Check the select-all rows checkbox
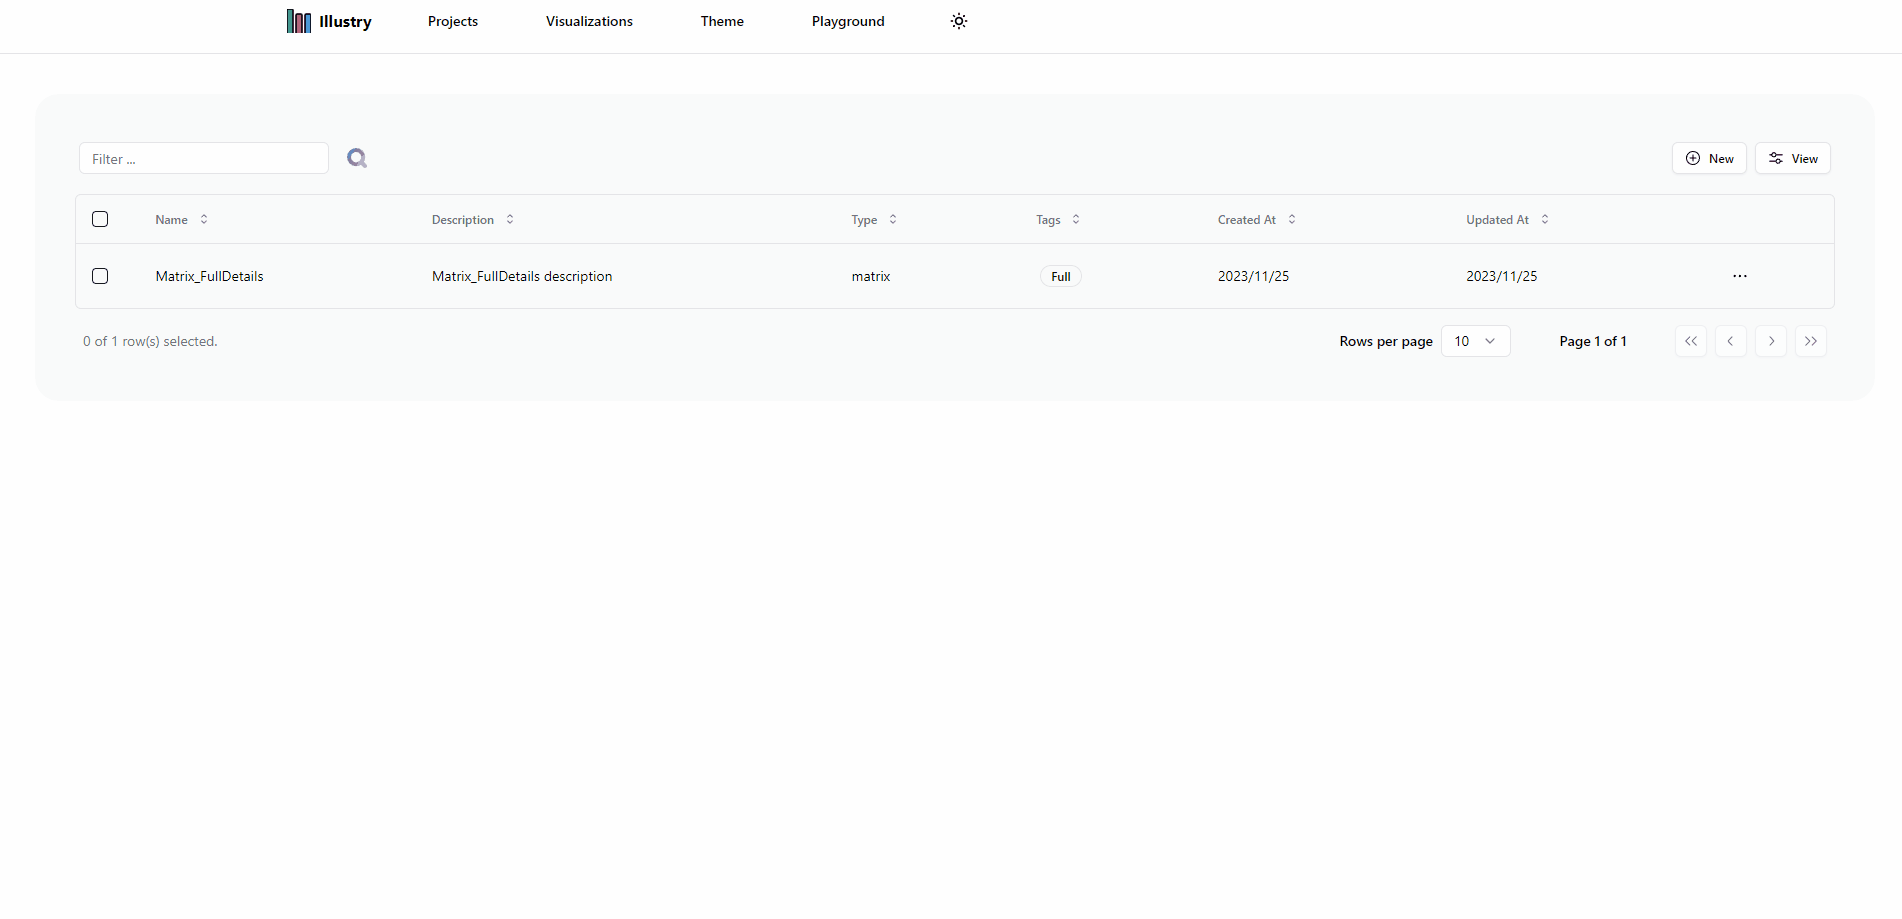The width and height of the screenshot is (1902, 919). [x=100, y=219]
